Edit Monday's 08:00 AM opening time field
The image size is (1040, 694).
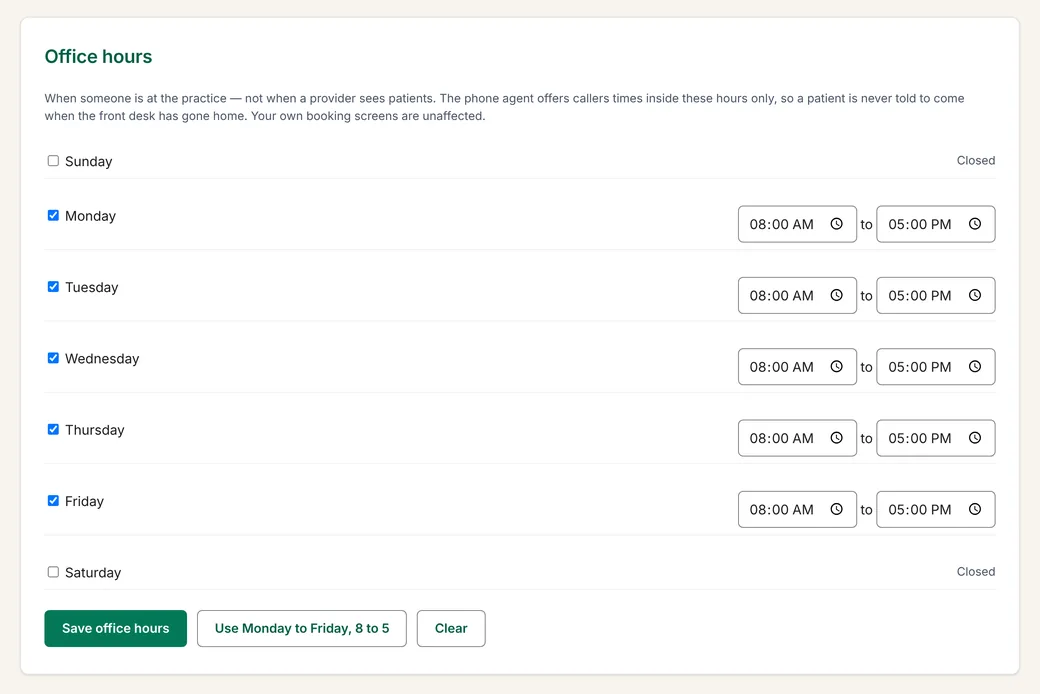click(797, 224)
